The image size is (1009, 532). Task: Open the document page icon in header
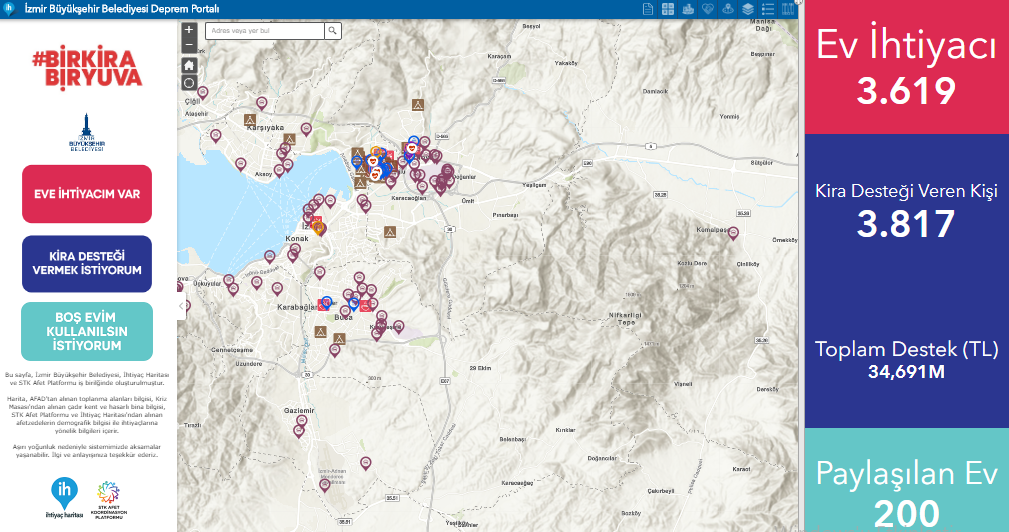(648, 9)
